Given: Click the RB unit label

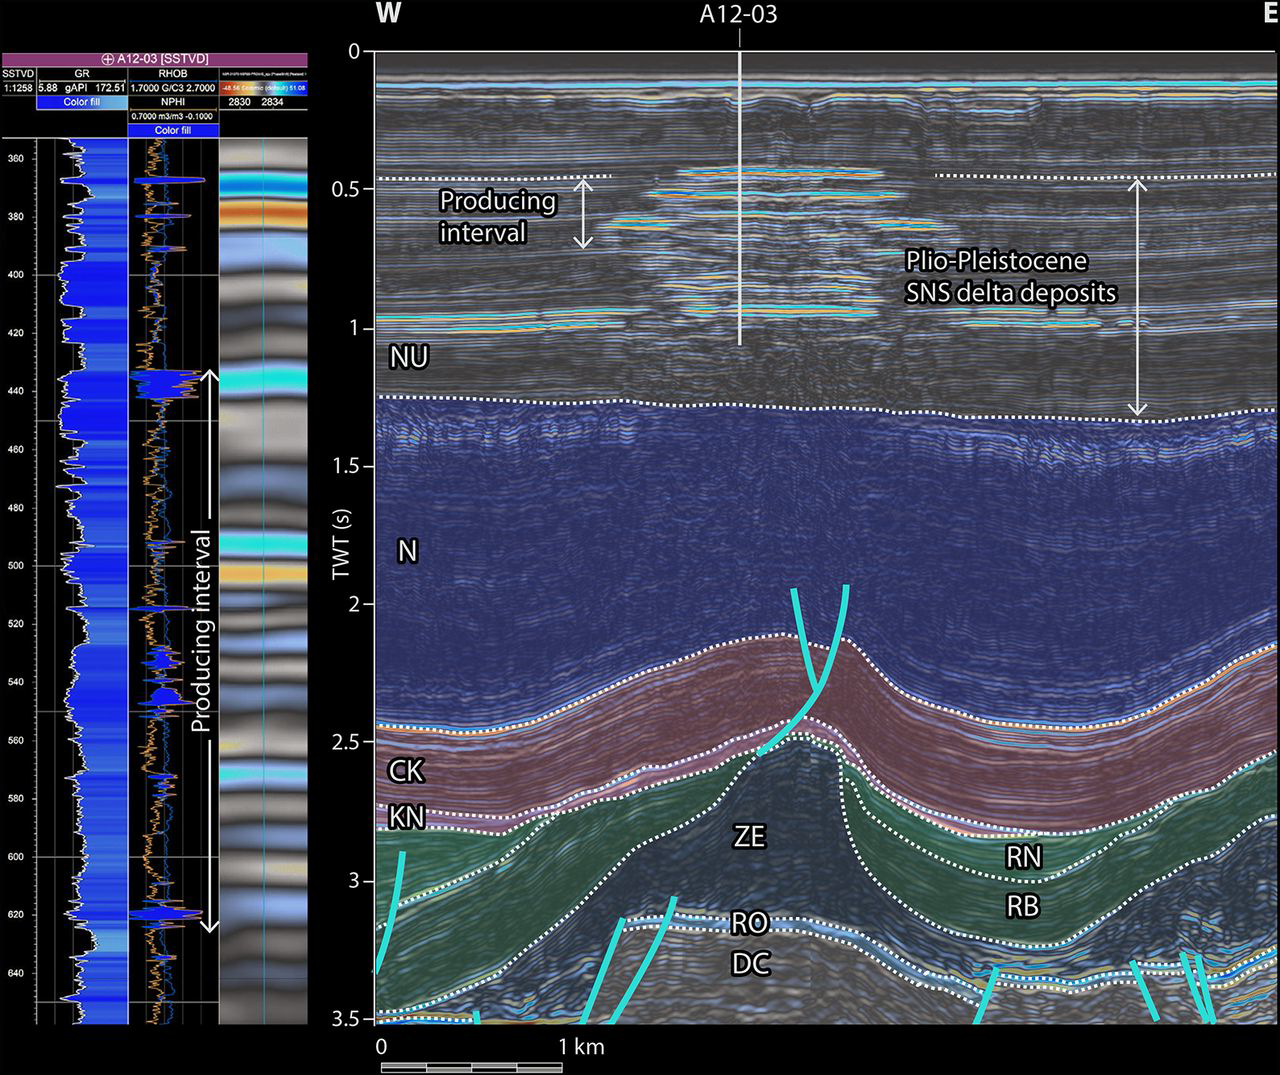Looking at the screenshot, I should [x=1023, y=906].
